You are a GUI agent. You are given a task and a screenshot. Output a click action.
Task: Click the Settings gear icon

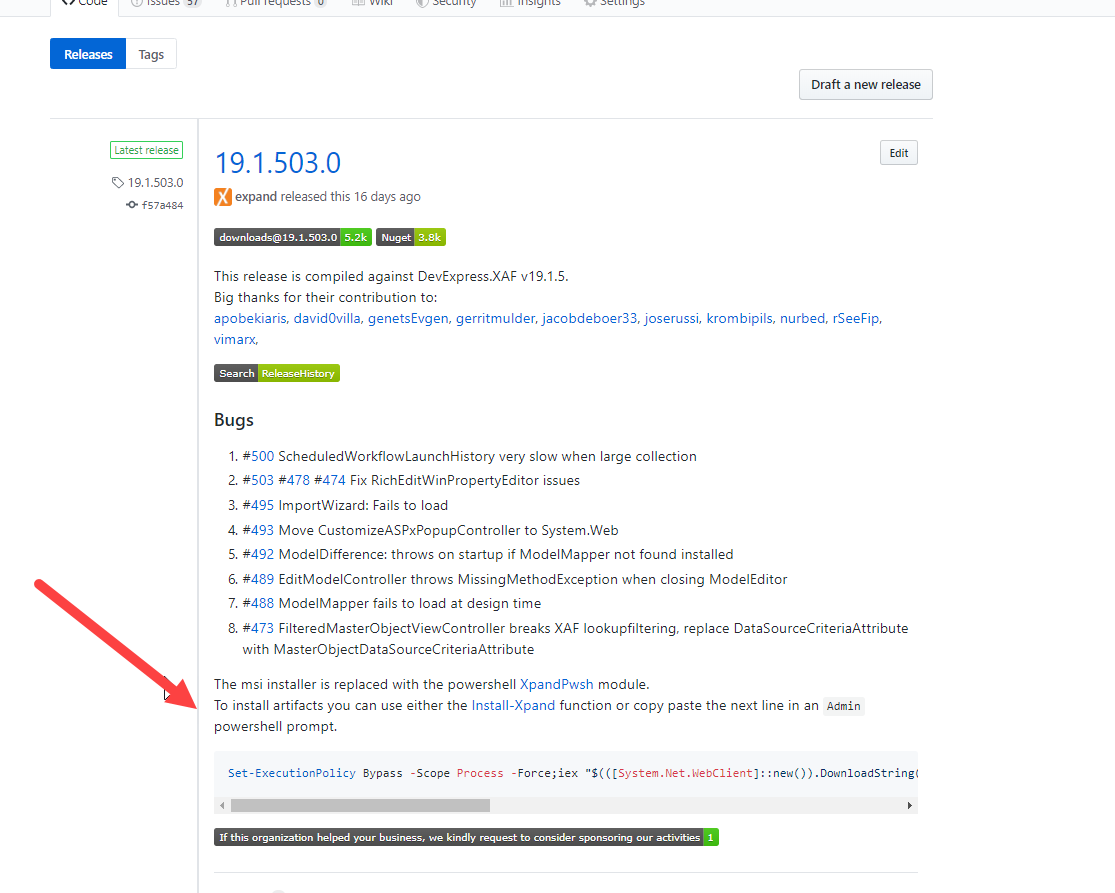(588, 4)
